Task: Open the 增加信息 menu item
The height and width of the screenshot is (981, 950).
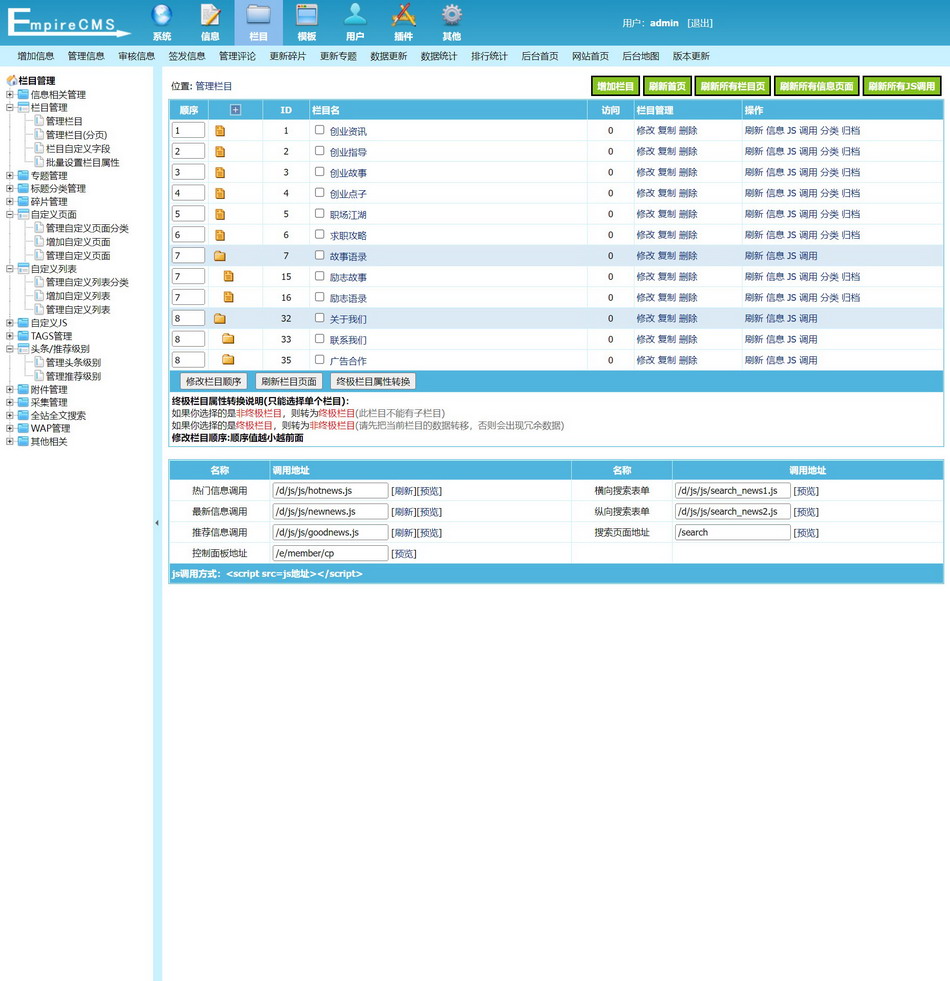Action: [36, 56]
